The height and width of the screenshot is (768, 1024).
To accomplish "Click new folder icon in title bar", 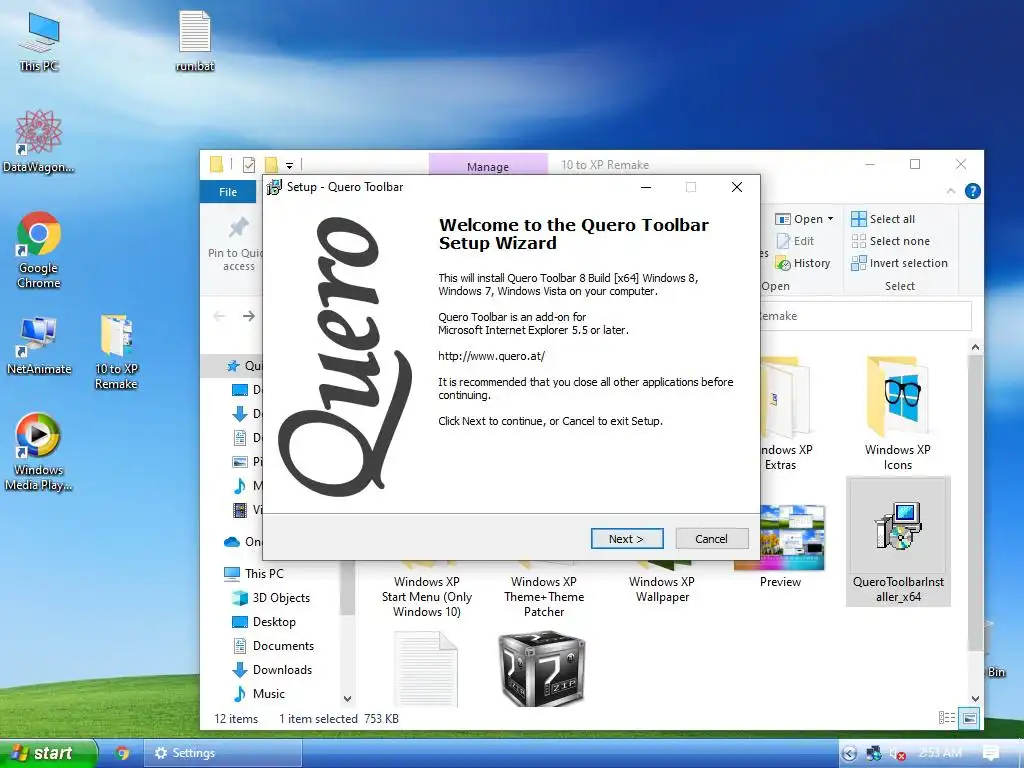I will 271,165.
